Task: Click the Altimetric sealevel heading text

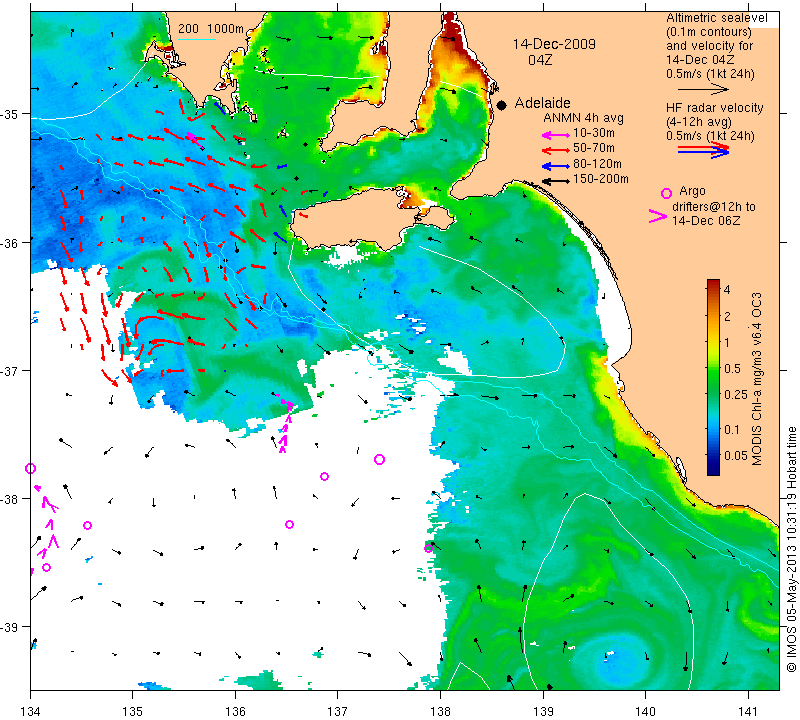Action: pyautogui.click(x=717, y=18)
